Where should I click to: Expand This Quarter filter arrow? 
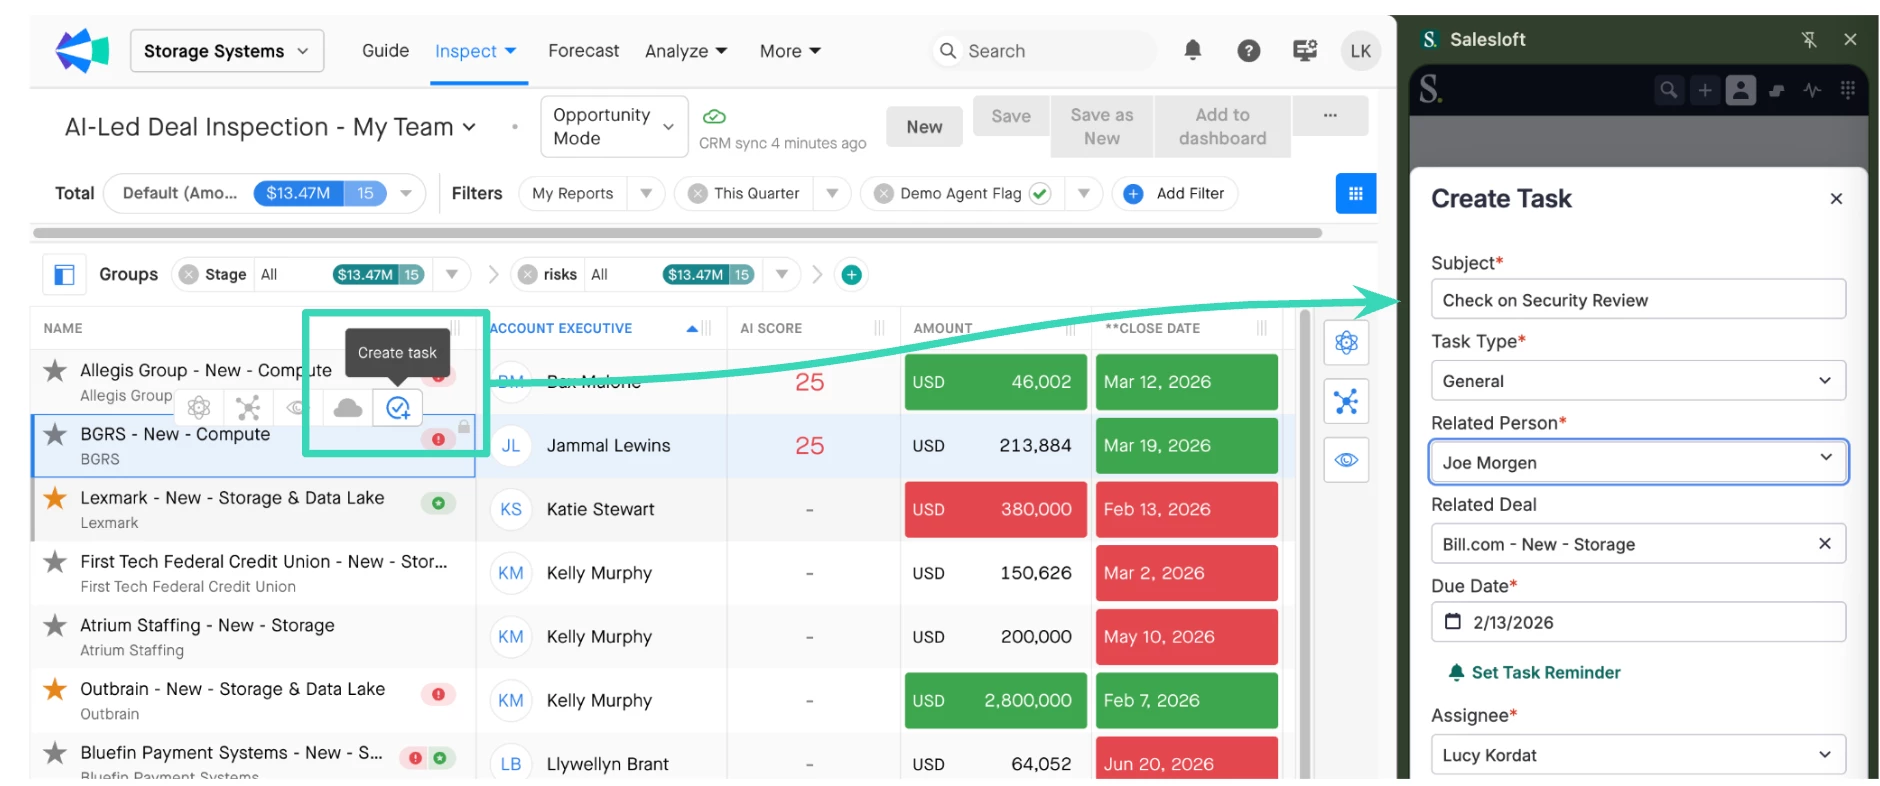point(832,193)
